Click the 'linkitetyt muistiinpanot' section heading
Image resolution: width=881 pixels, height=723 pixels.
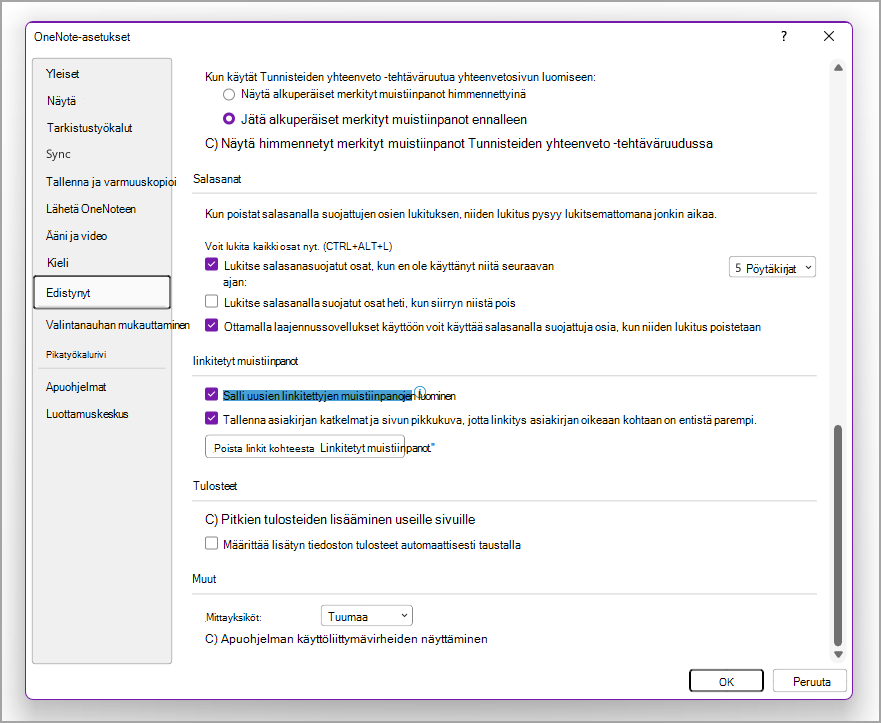(245, 361)
